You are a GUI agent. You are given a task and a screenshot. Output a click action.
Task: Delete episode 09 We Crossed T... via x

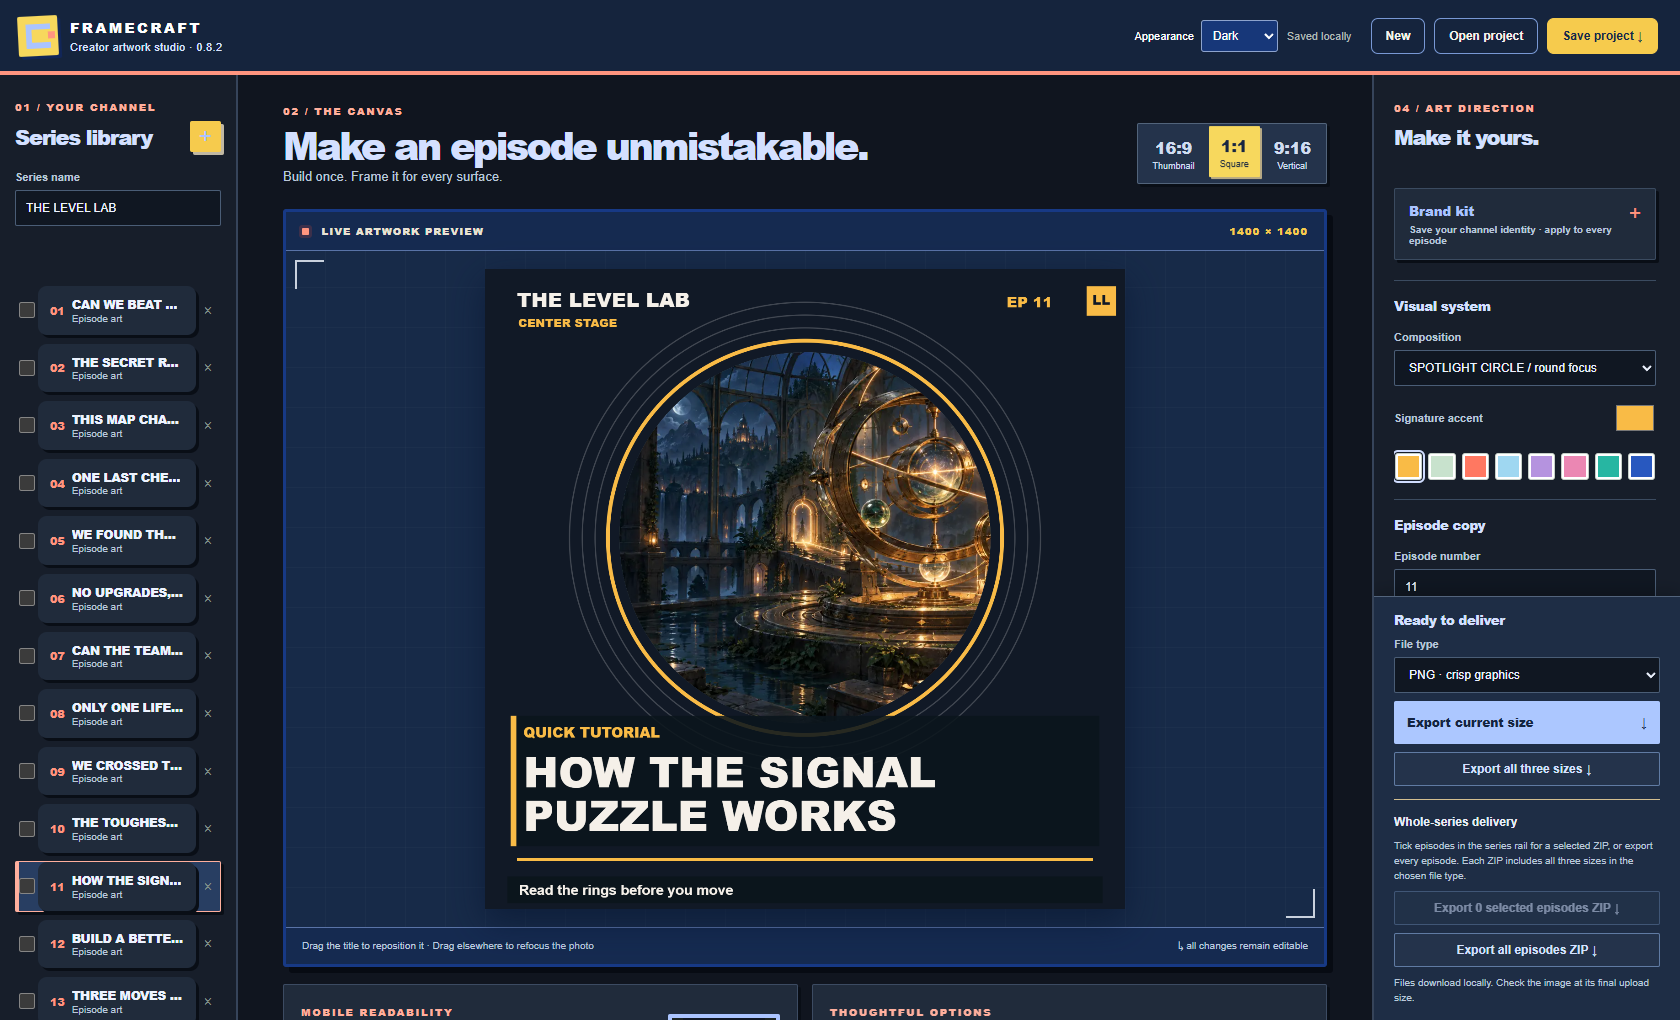[208, 772]
